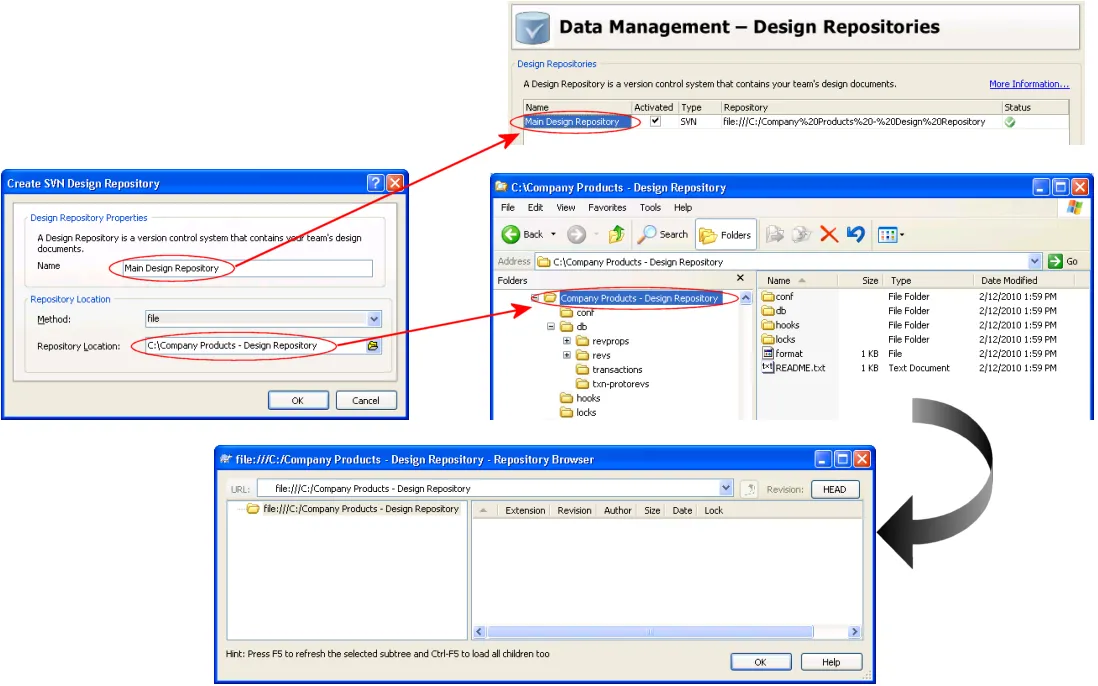Viewport: 1098px width, 686px height.
Task: Click the Data Management database icon
Action: pos(532,28)
